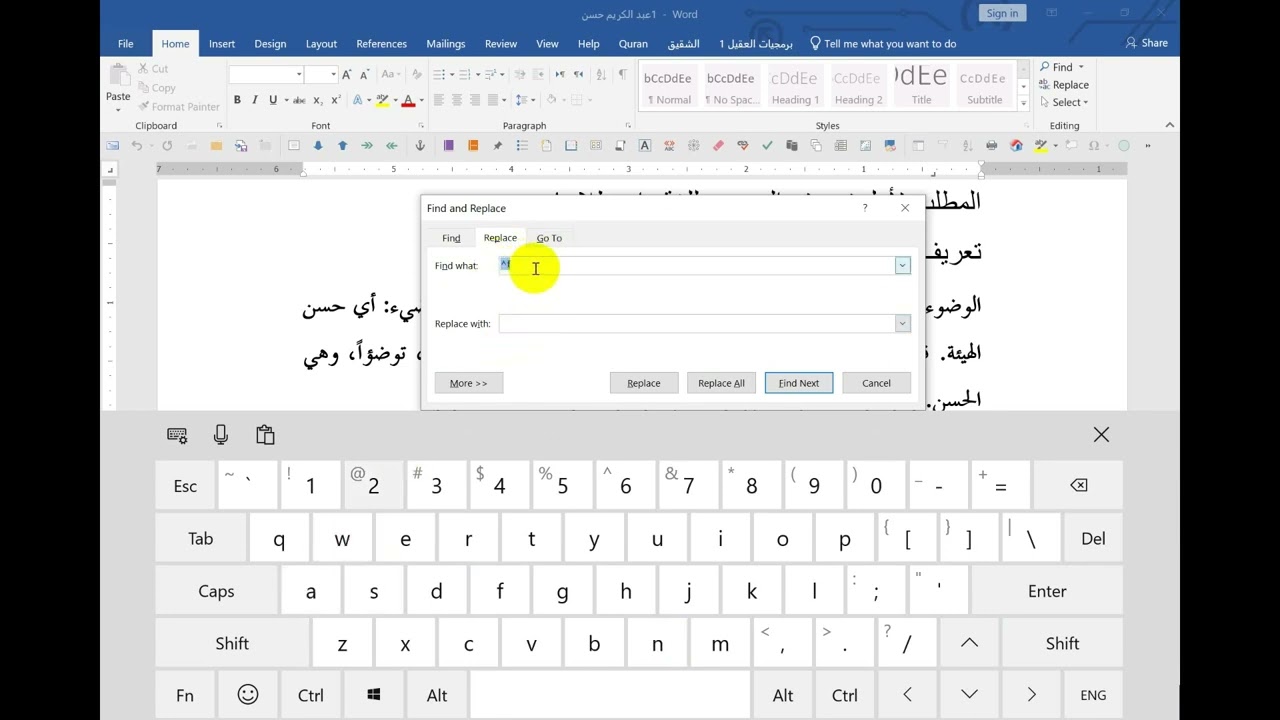Toggle the left Shift key

[x=232, y=643]
